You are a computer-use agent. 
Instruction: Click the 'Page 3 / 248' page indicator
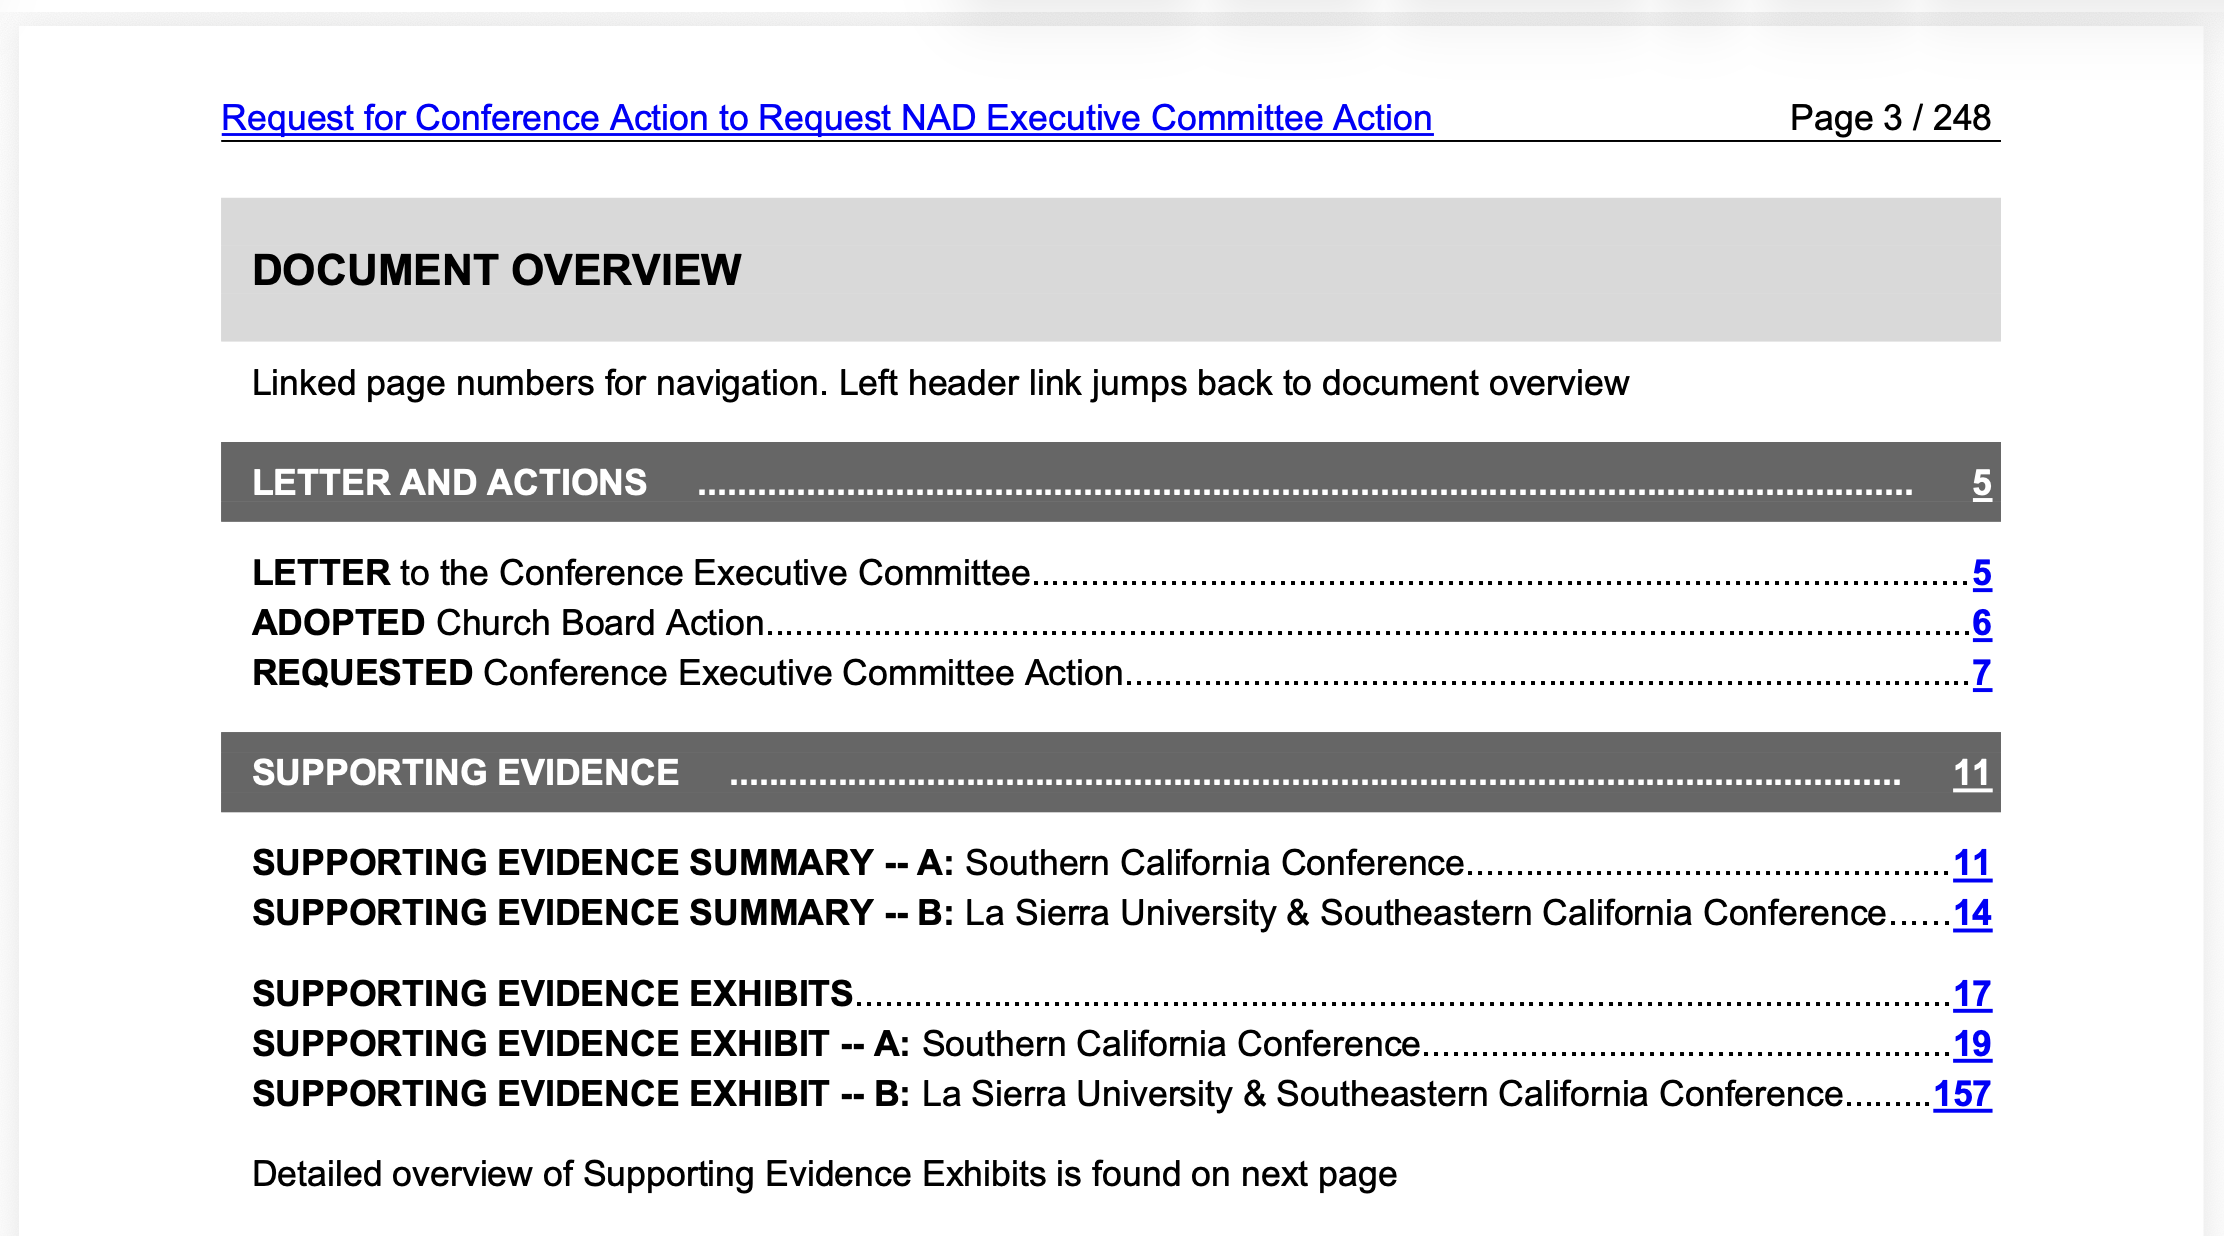click(1890, 118)
